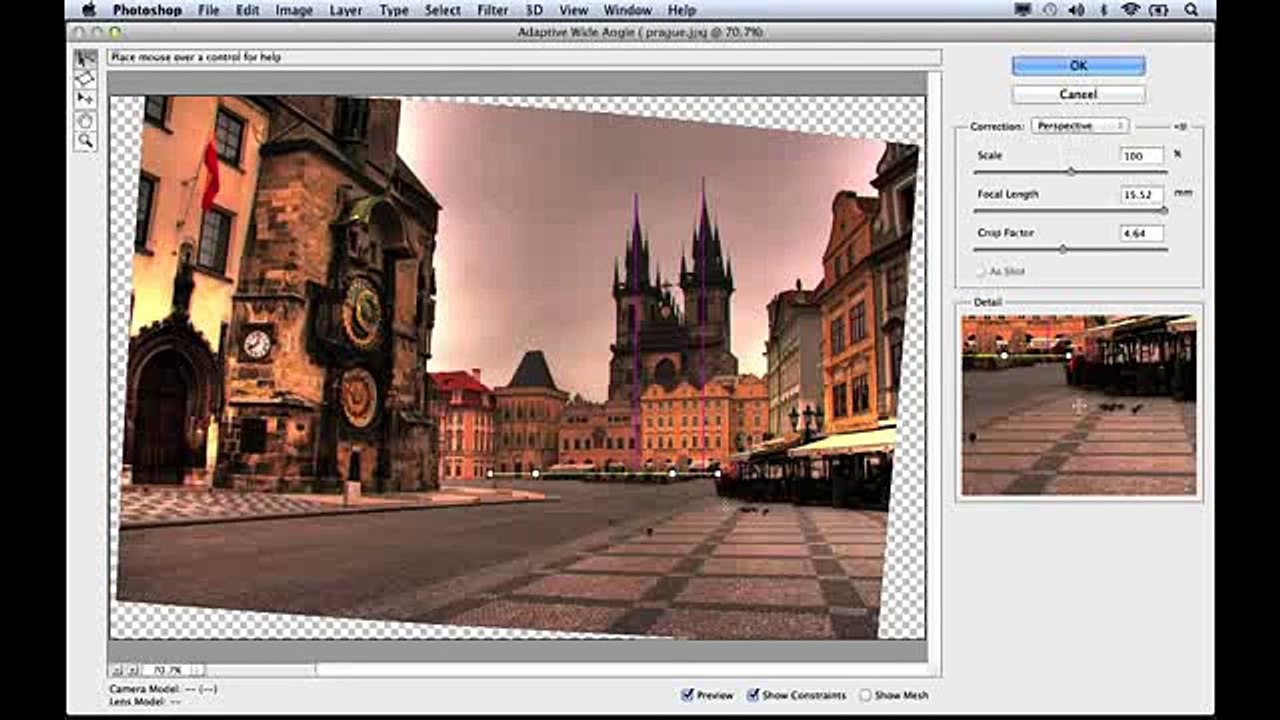The width and height of the screenshot is (1280, 720).
Task: Click the Cancel button
Action: pyautogui.click(x=1078, y=94)
